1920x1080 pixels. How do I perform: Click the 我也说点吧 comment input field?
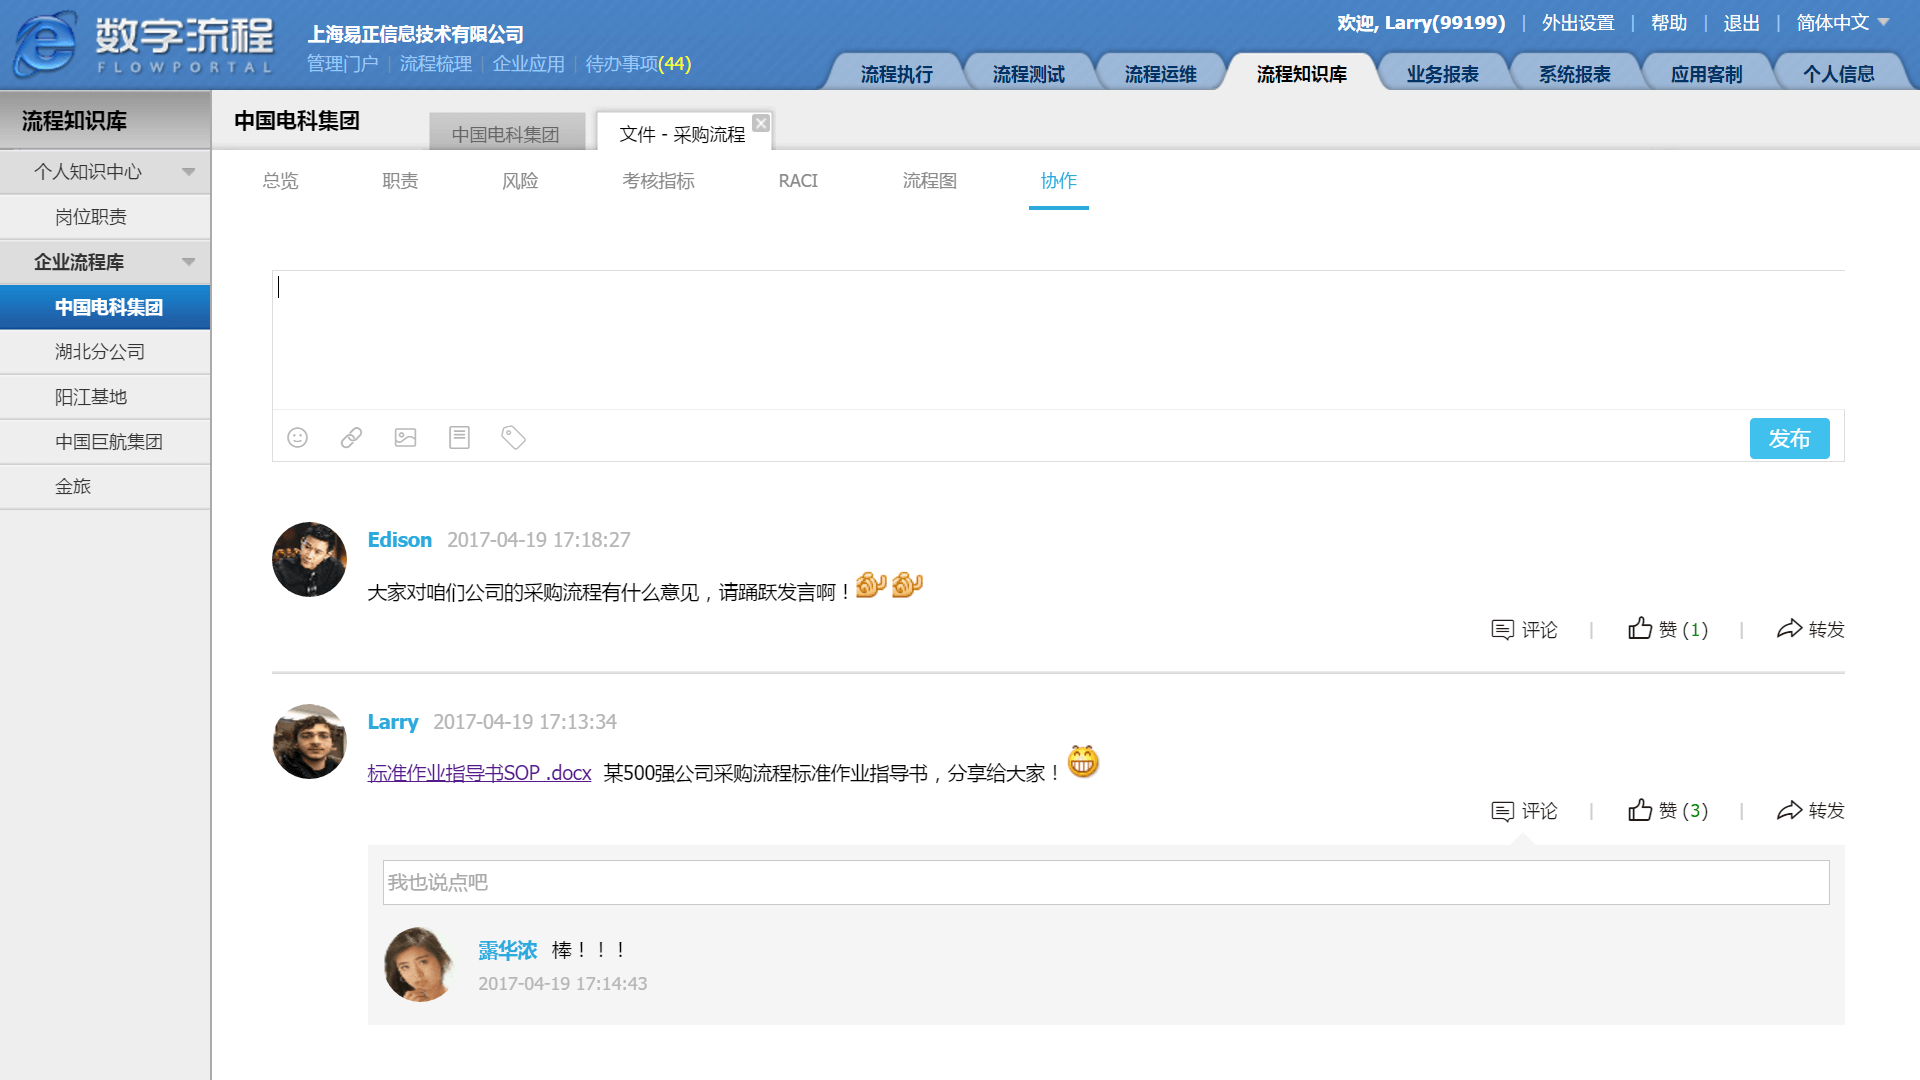coord(1105,882)
